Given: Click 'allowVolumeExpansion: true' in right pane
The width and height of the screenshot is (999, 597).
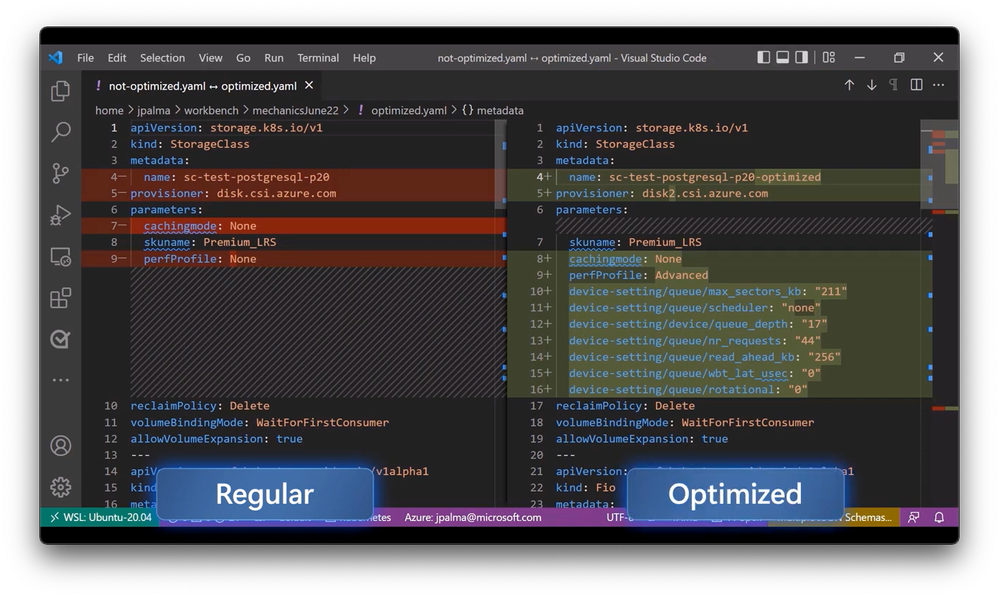Looking at the screenshot, I should [642, 439].
